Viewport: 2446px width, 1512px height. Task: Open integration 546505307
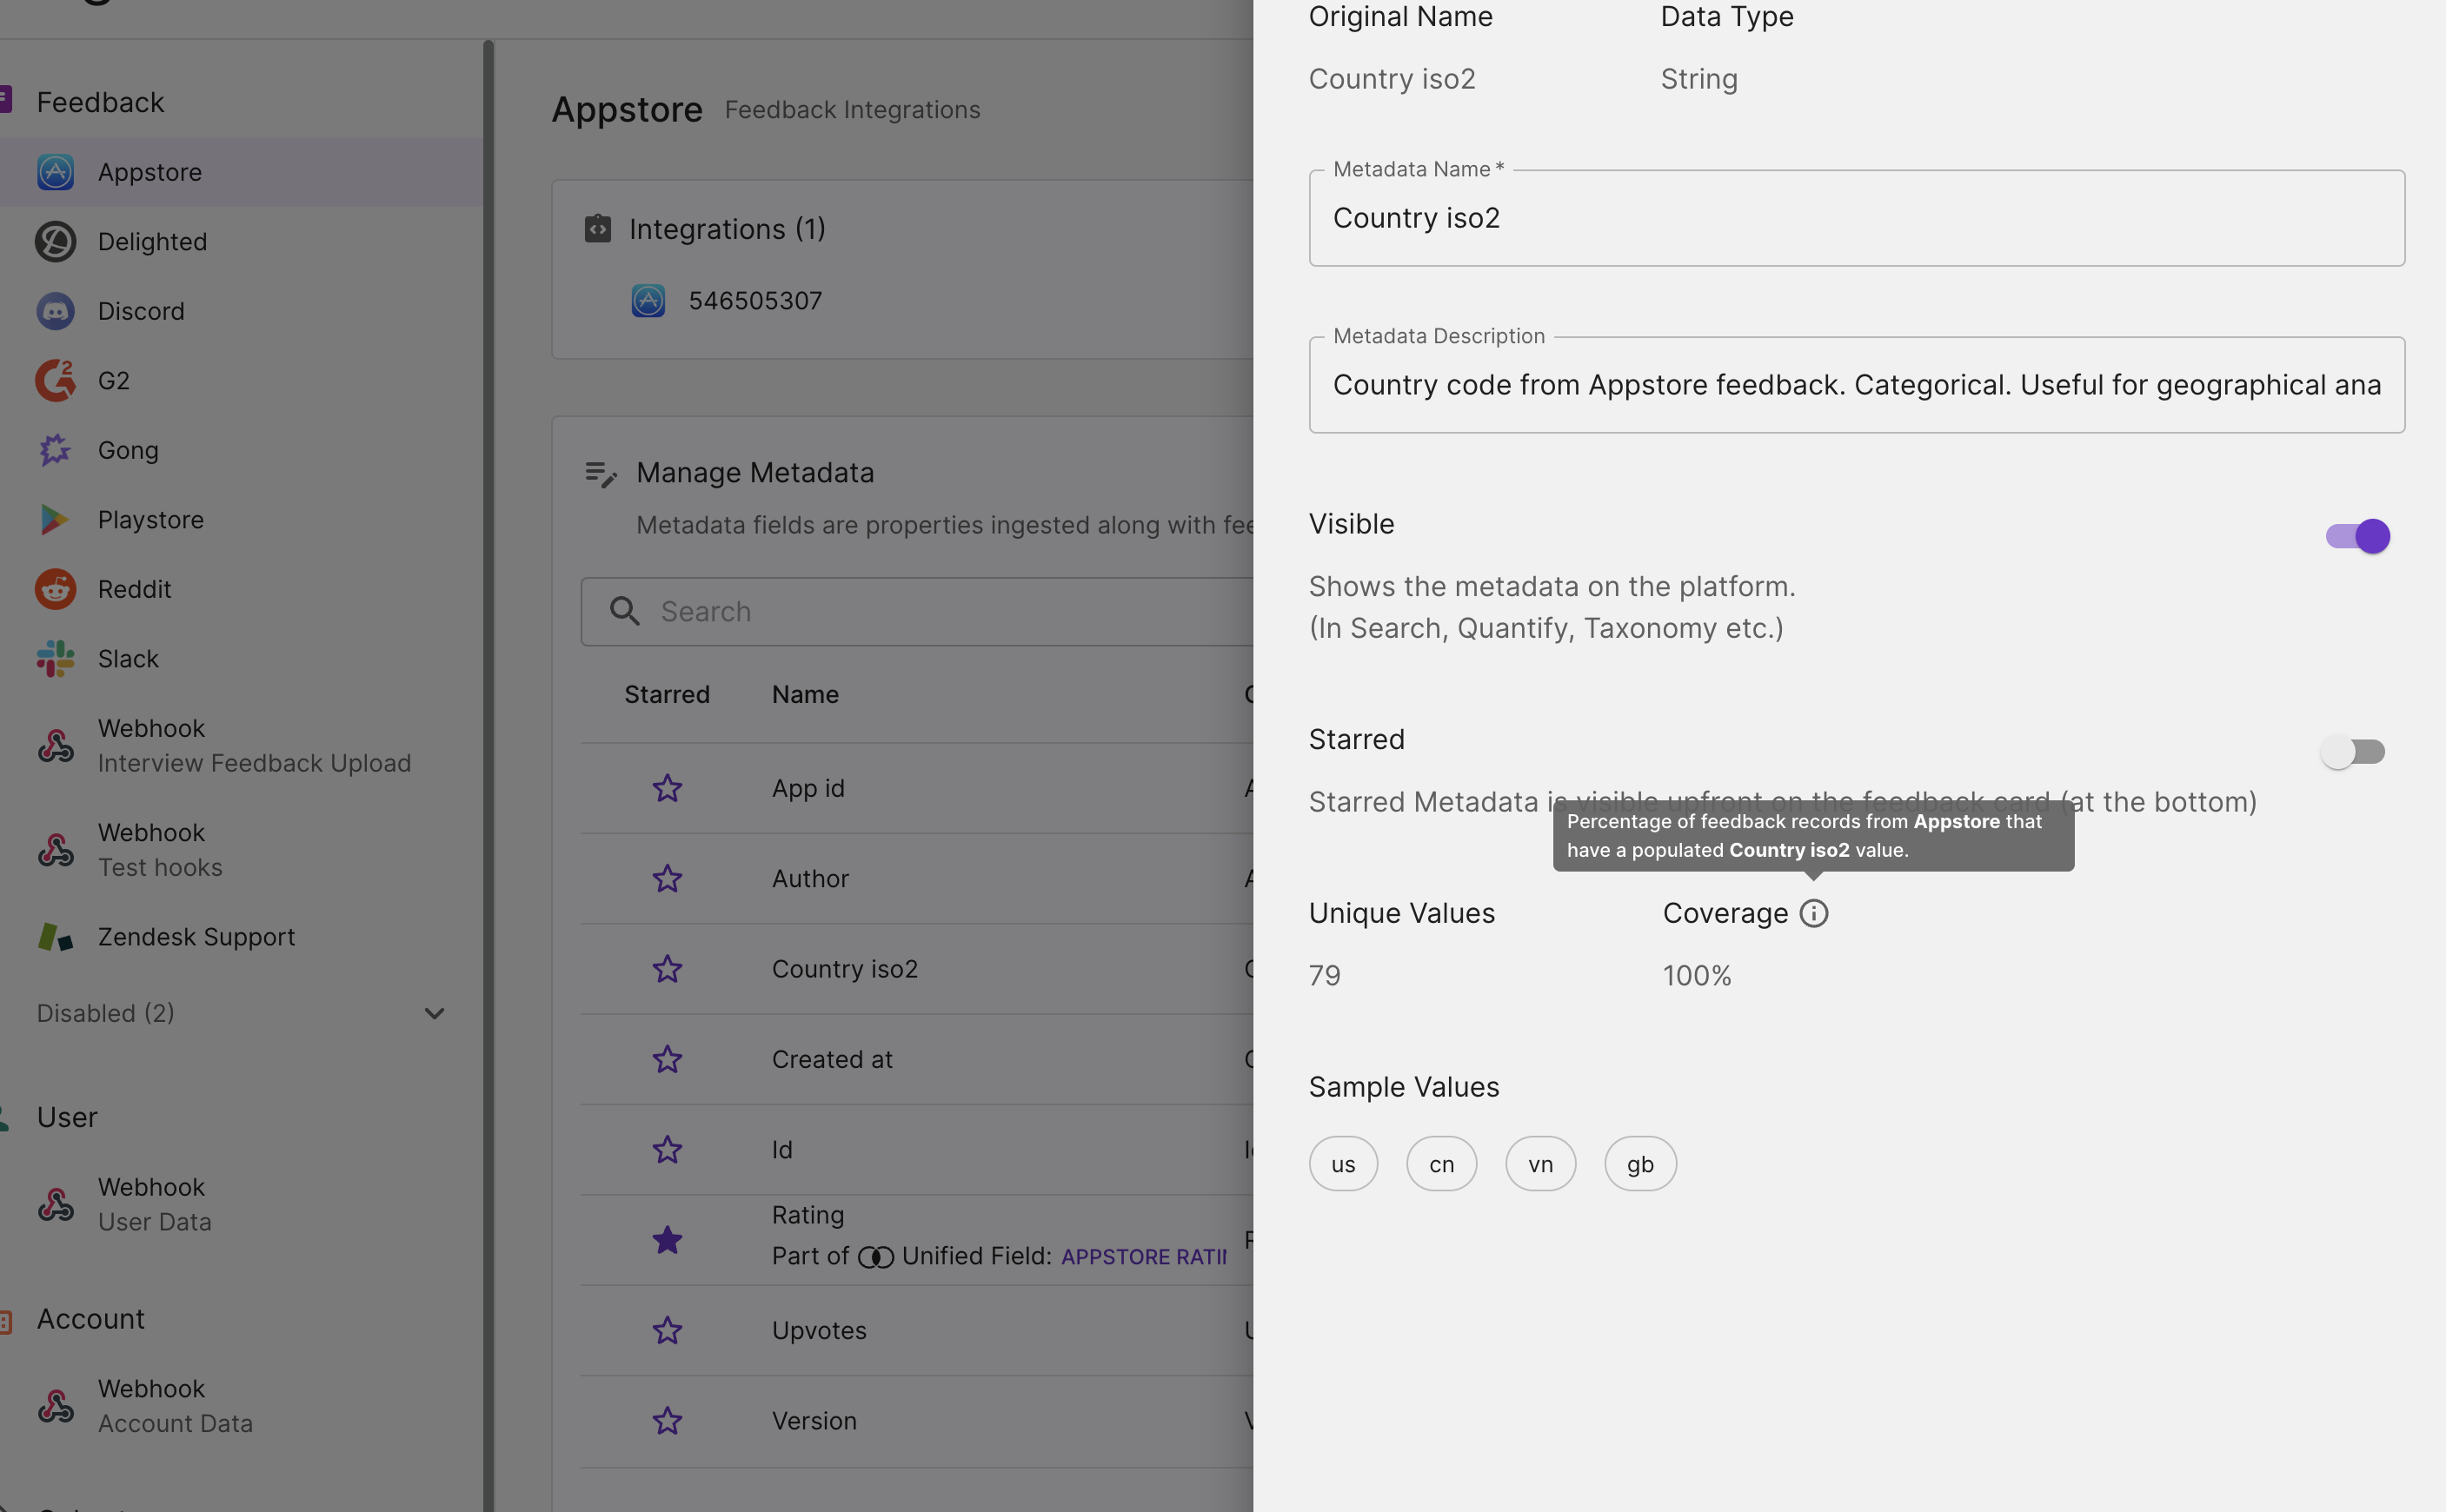pos(754,301)
